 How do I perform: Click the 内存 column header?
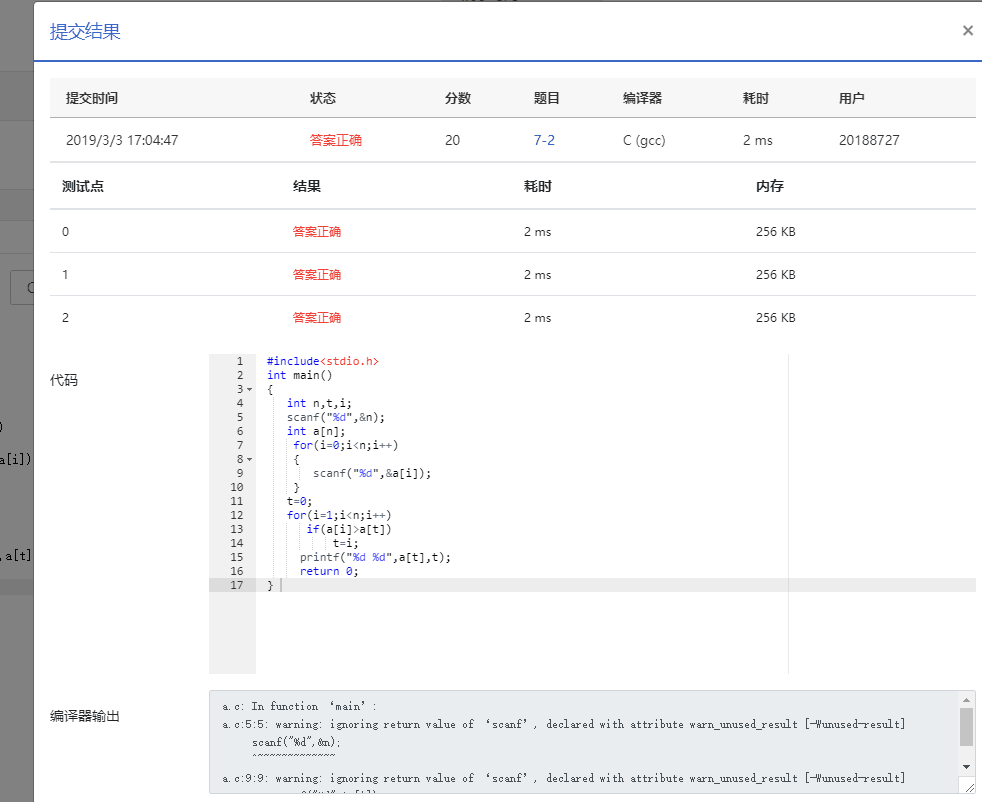[x=770, y=187]
